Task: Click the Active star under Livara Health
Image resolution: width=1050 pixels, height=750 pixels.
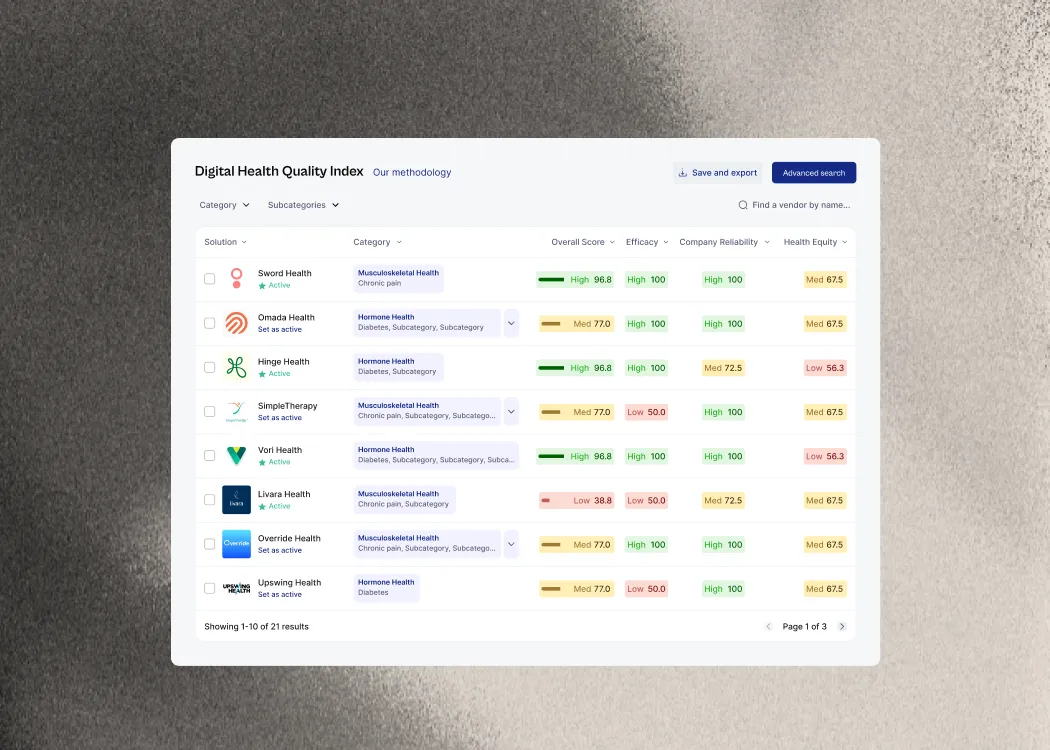Action: click(x=262, y=507)
